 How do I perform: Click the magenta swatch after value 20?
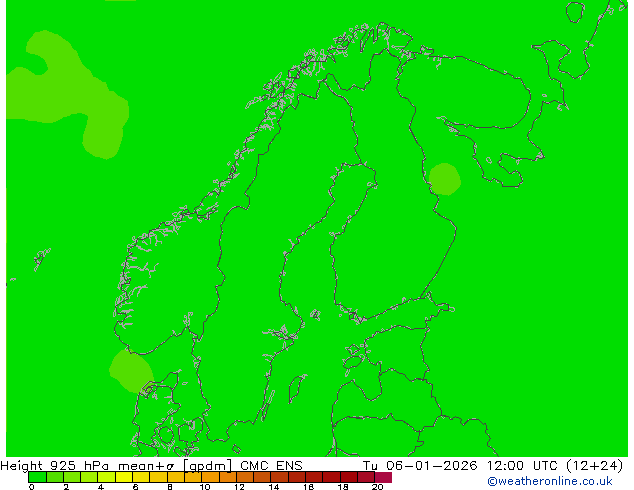click(x=383, y=477)
